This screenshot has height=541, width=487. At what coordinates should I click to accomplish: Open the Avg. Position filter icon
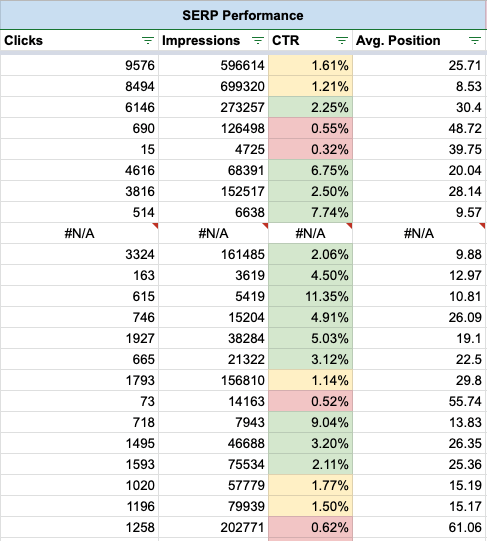click(475, 41)
